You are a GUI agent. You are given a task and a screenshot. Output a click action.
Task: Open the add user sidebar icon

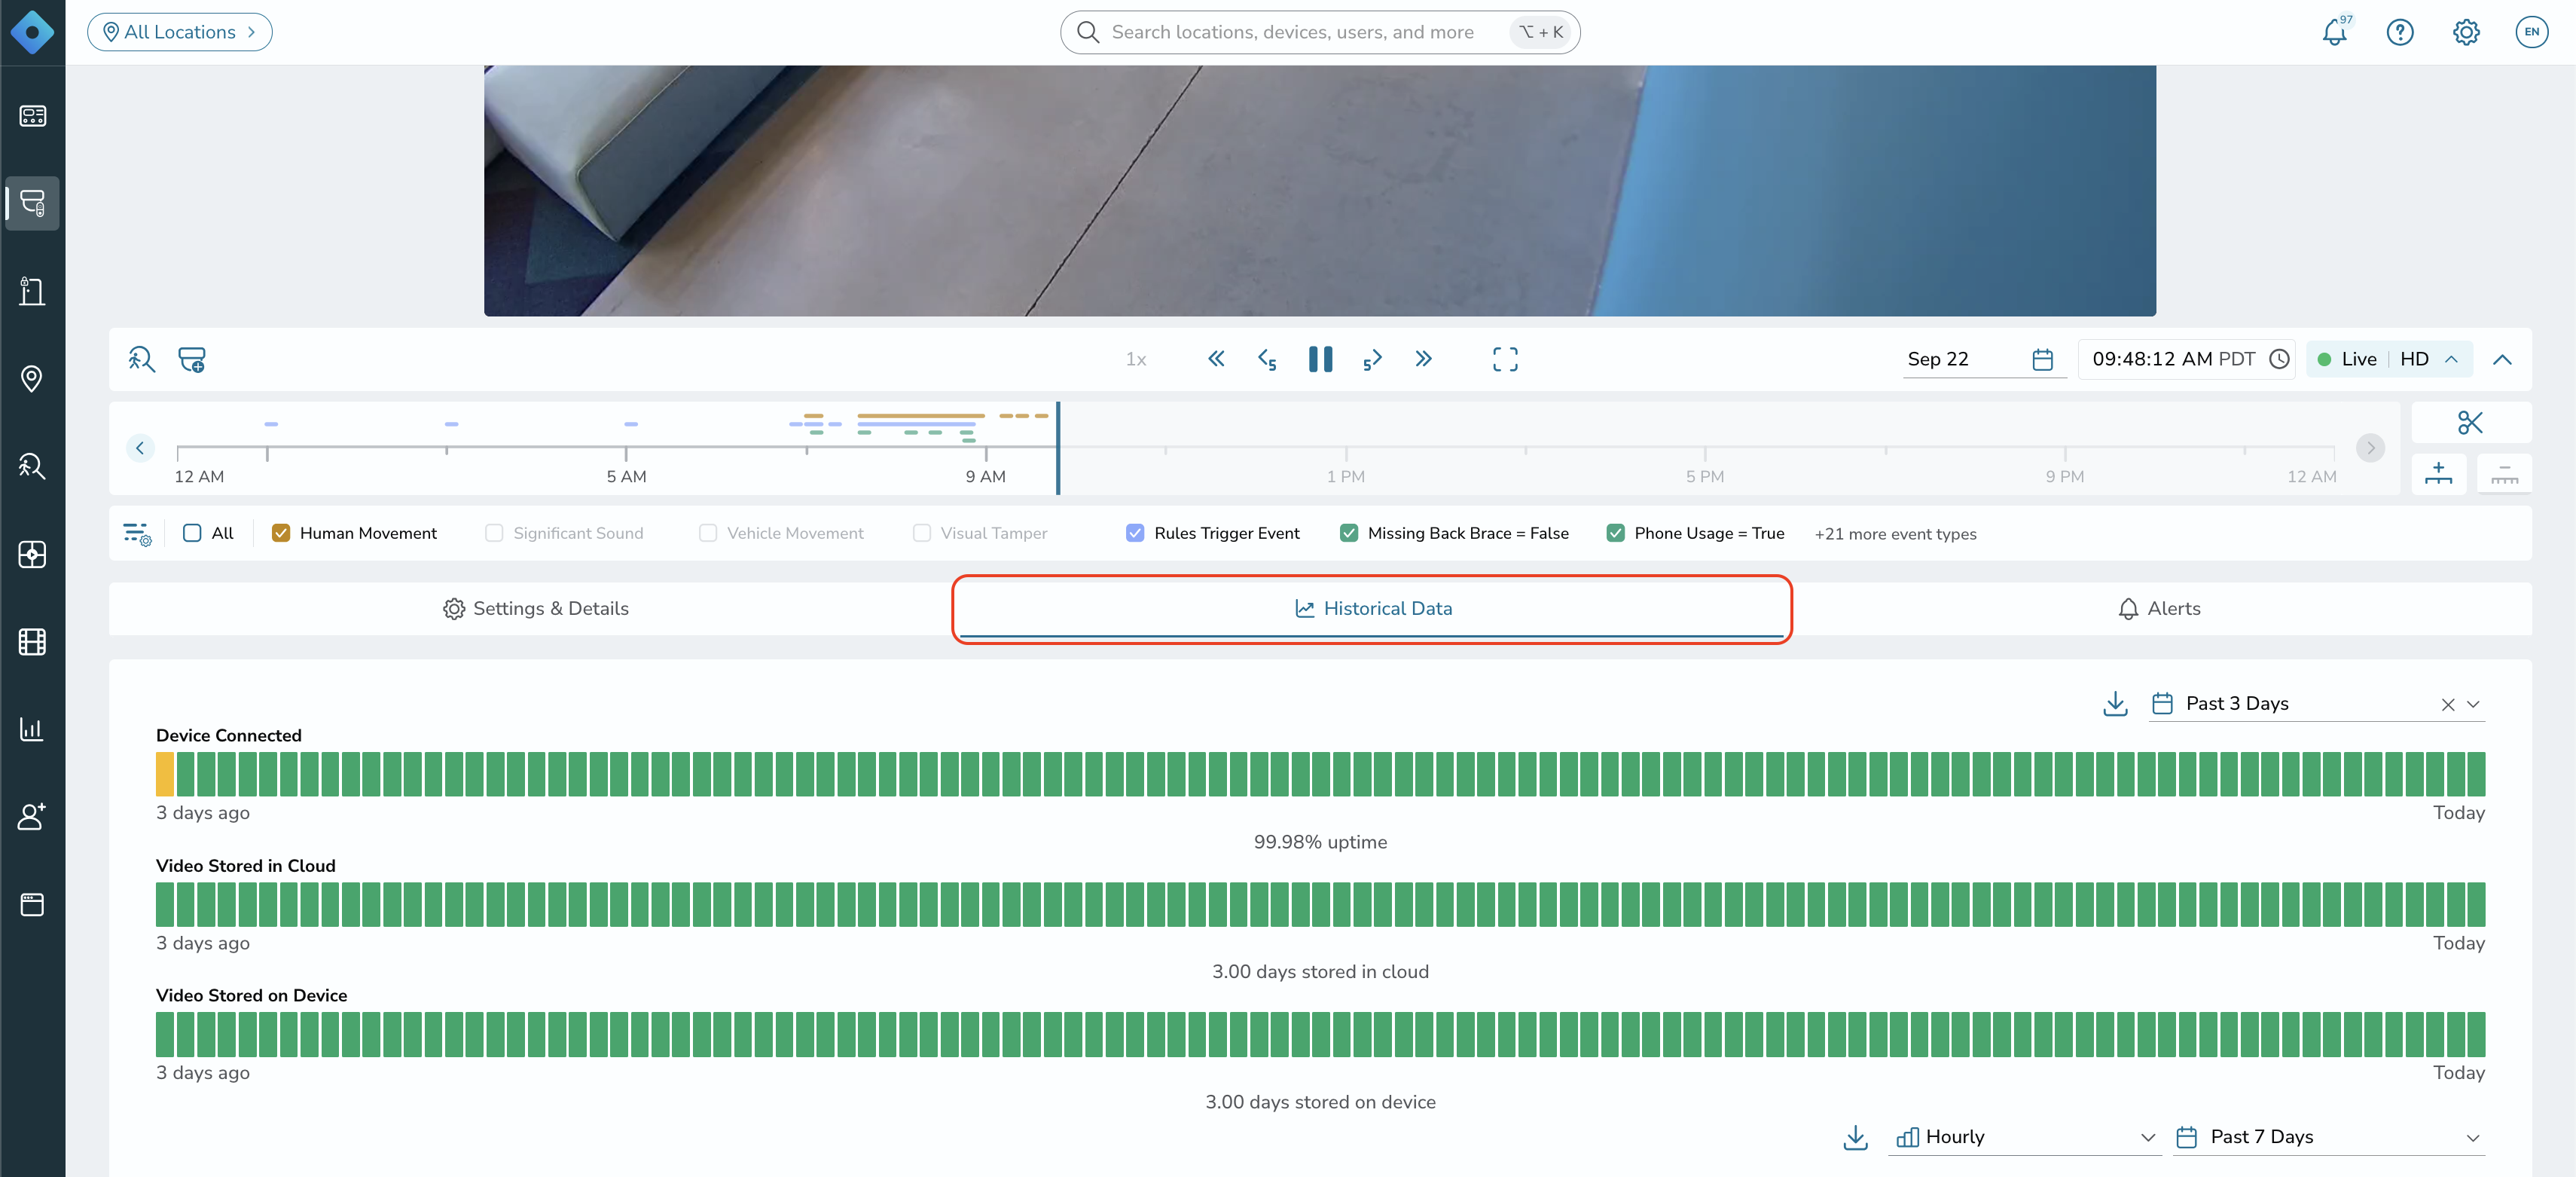(32, 816)
